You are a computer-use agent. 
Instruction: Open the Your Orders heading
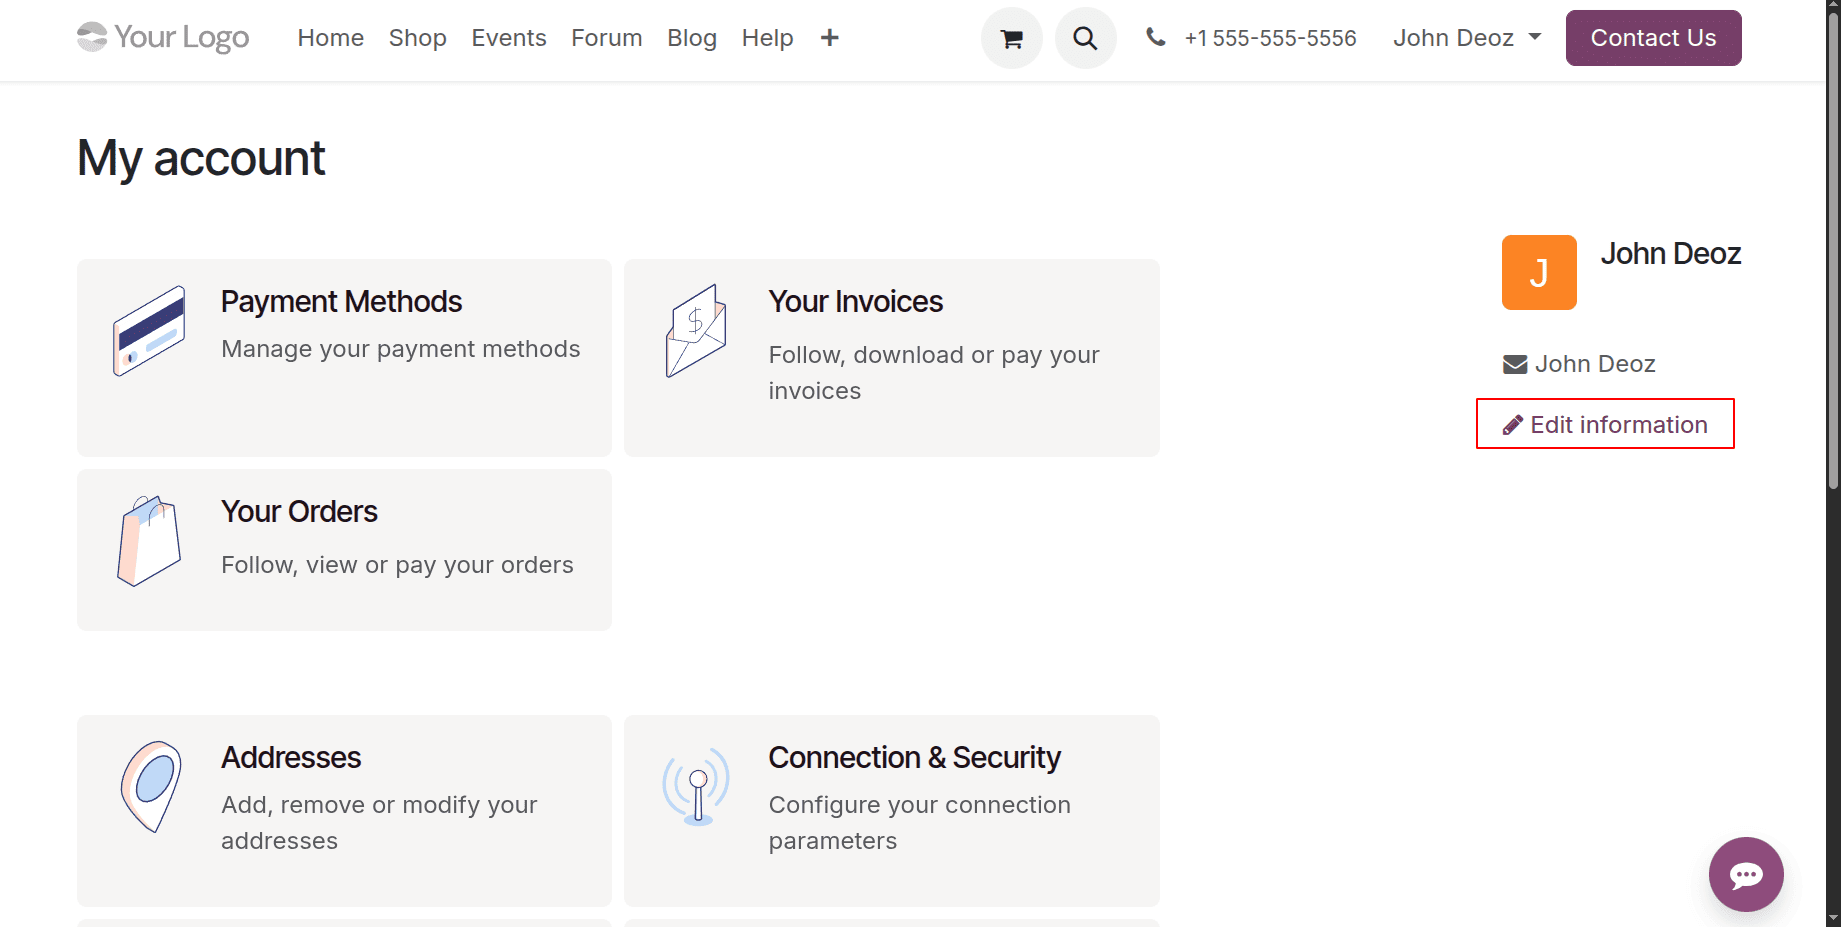click(x=299, y=511)
